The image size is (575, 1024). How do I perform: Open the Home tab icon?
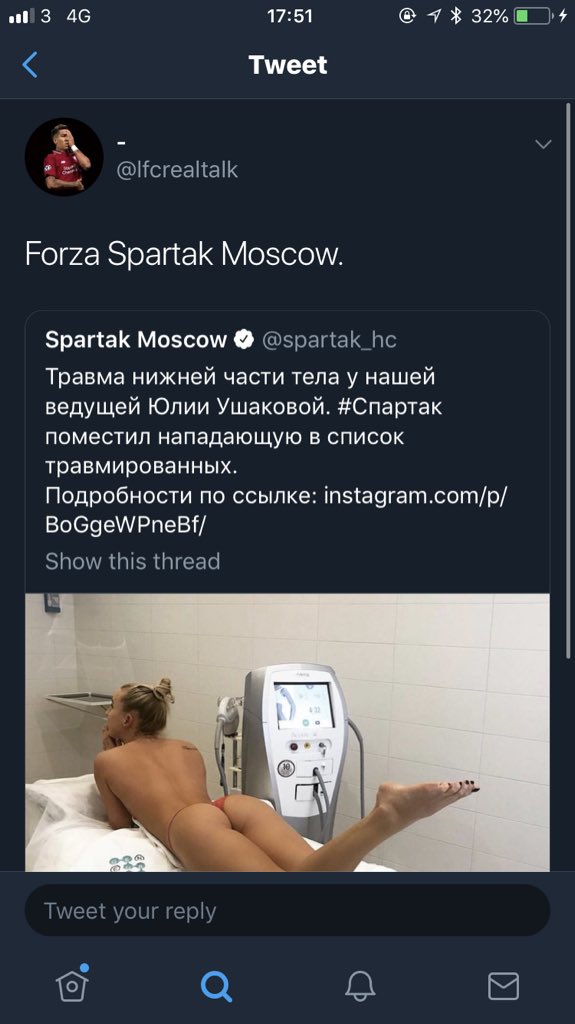[73, 984]
